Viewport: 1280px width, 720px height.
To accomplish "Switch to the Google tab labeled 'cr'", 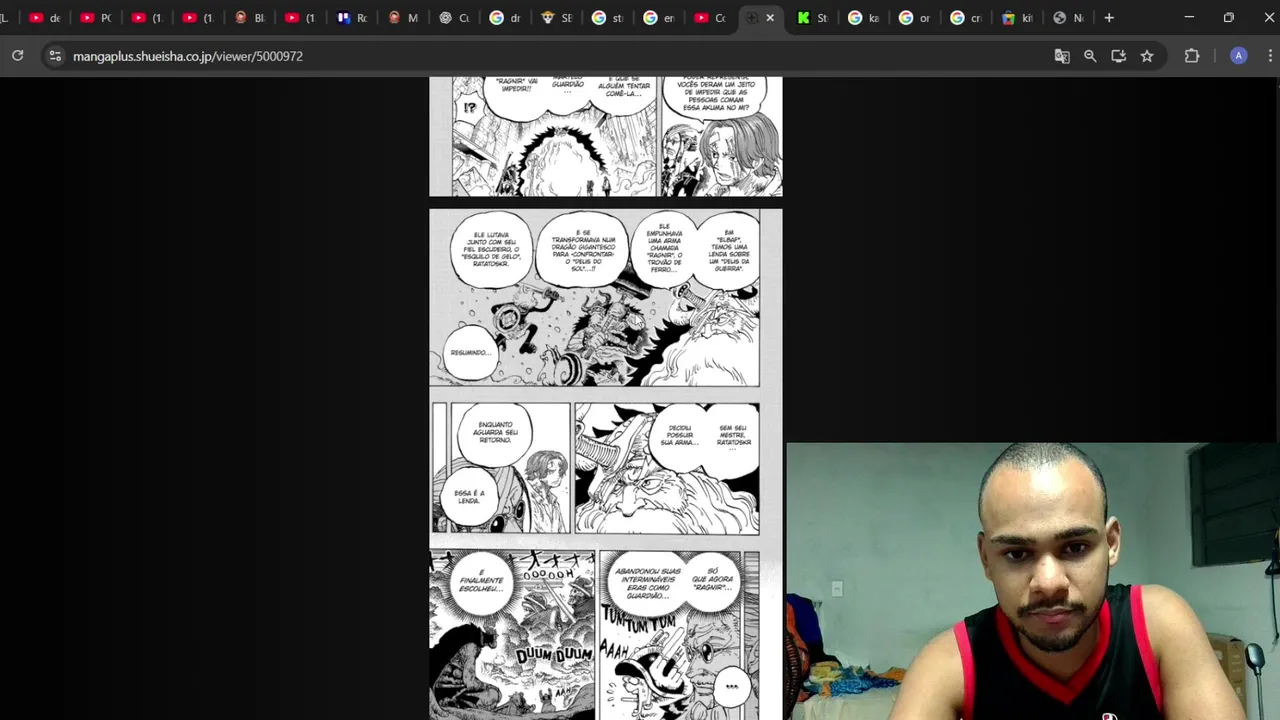I will click(x=967, y=18).
